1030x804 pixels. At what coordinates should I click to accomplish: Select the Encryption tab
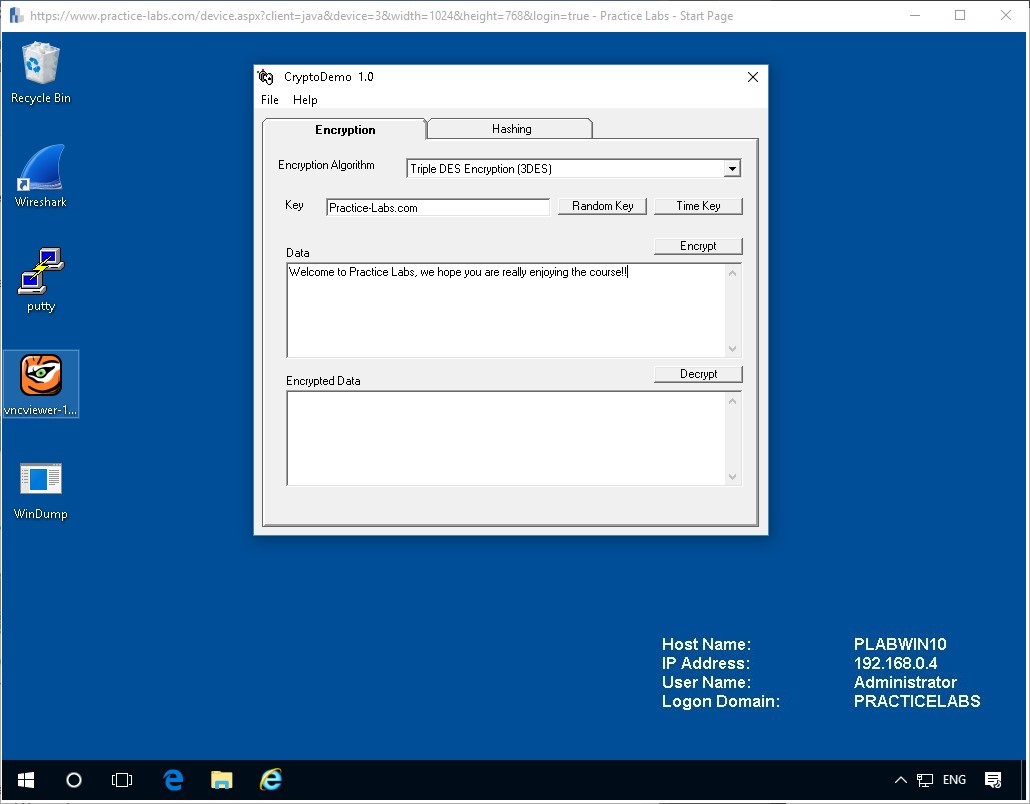[x=344, y=129]
